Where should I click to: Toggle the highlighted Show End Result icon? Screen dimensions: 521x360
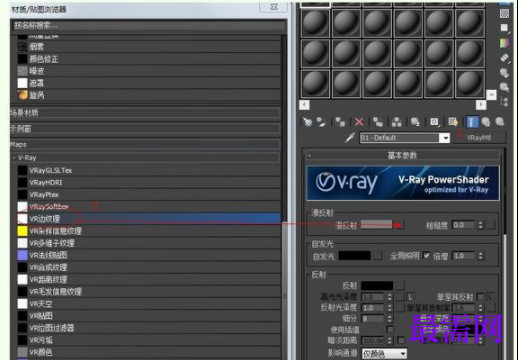(x=471, y=122)
